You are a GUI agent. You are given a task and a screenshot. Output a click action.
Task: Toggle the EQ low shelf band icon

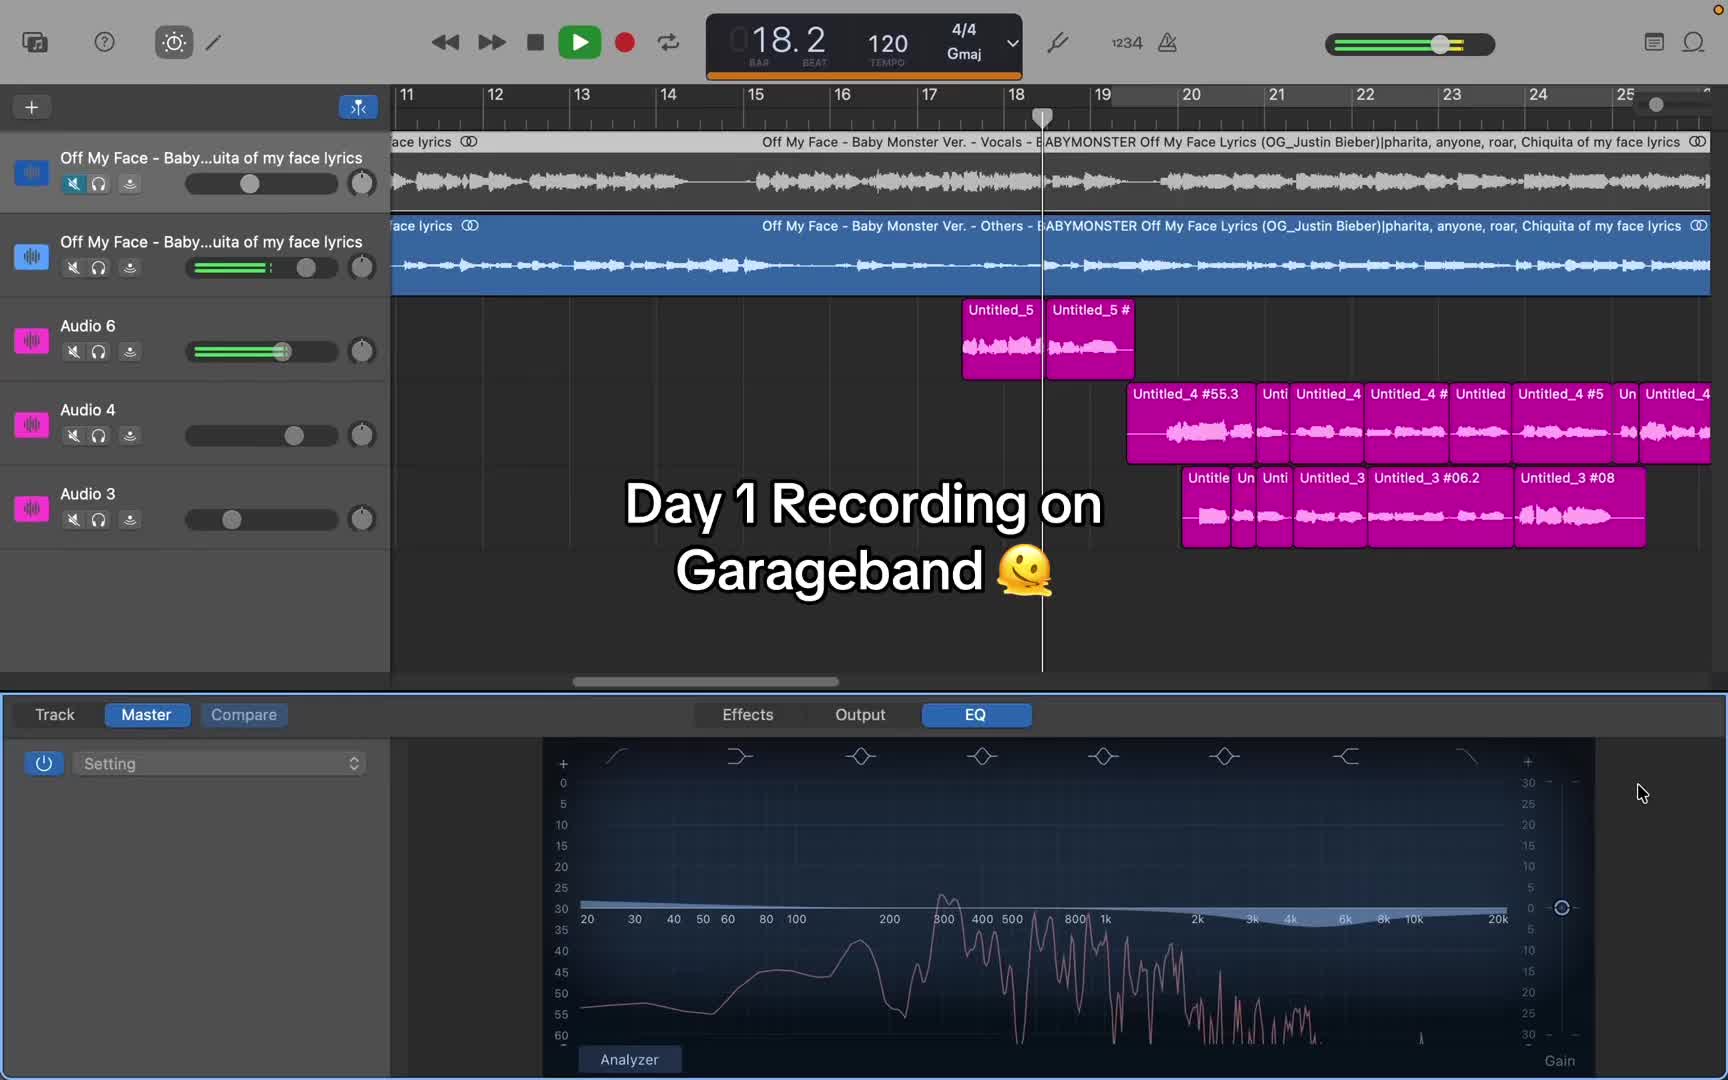point(739,757)
